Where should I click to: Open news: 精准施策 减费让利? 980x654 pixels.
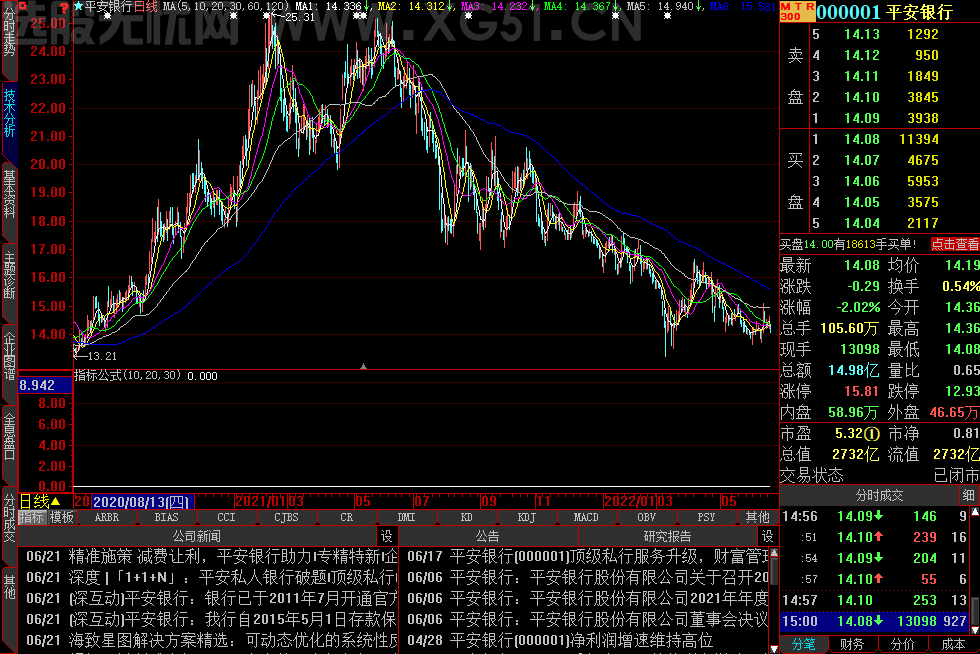[x=211, y=556]
